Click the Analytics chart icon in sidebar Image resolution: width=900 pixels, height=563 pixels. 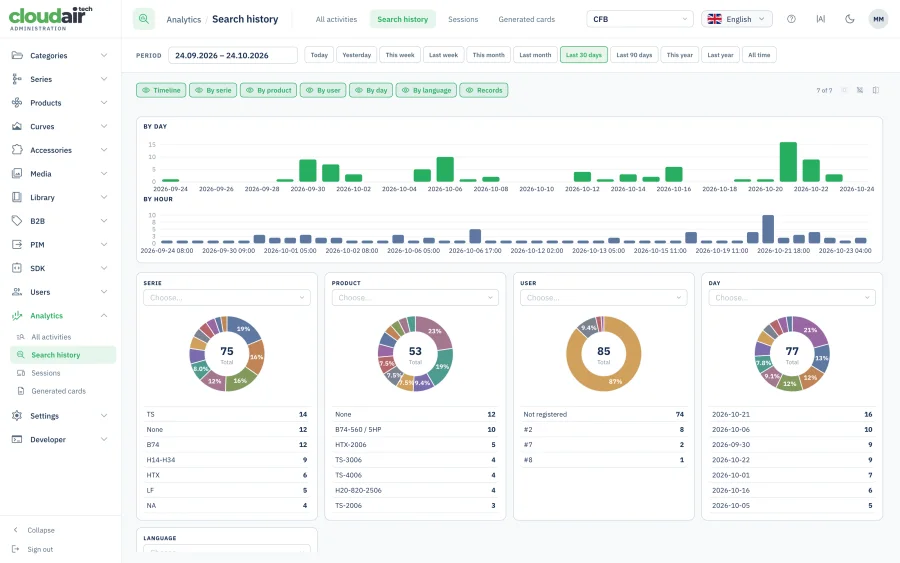[x=17, y=315]
